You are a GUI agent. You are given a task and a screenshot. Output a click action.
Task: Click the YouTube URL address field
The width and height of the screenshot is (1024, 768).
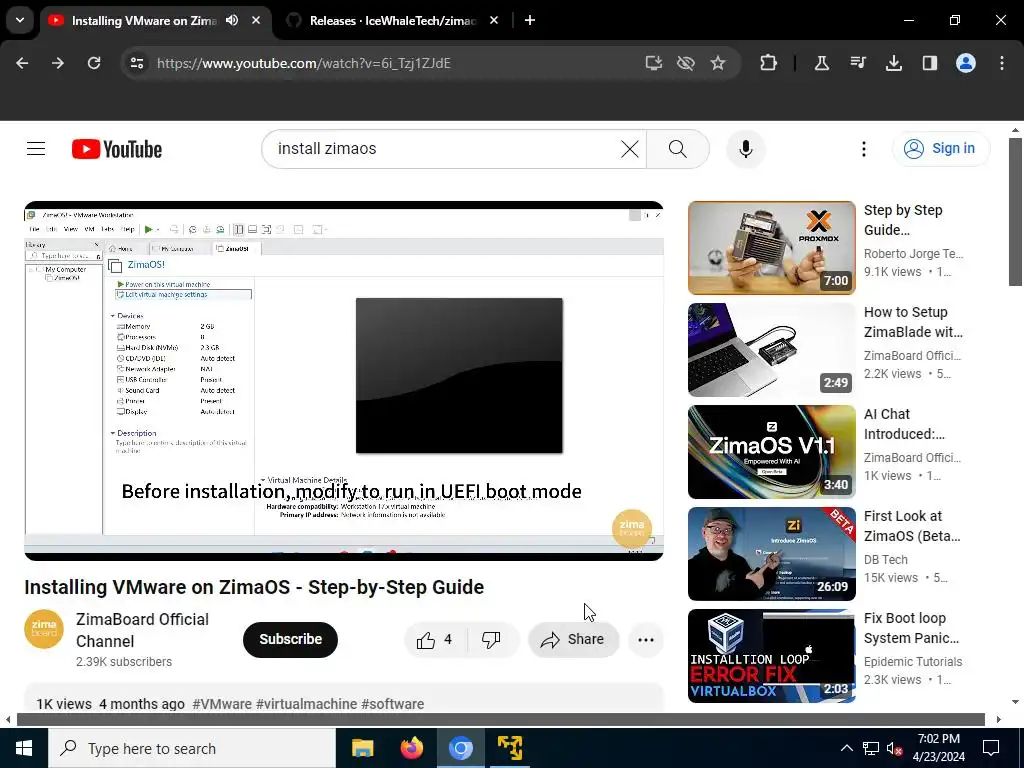(x=392, y=63)
